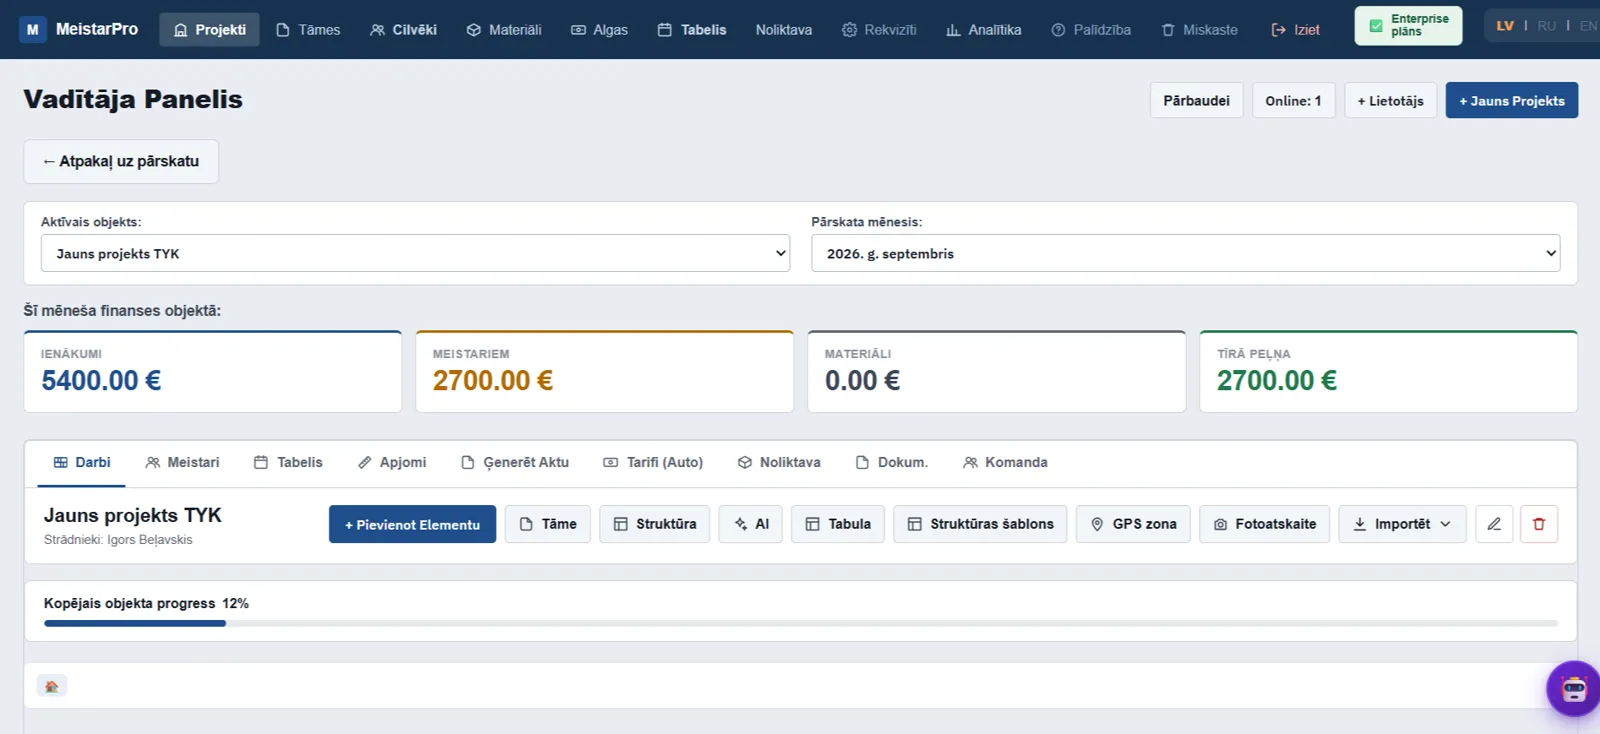Open Tāmes in top navigation

(308, 30)
